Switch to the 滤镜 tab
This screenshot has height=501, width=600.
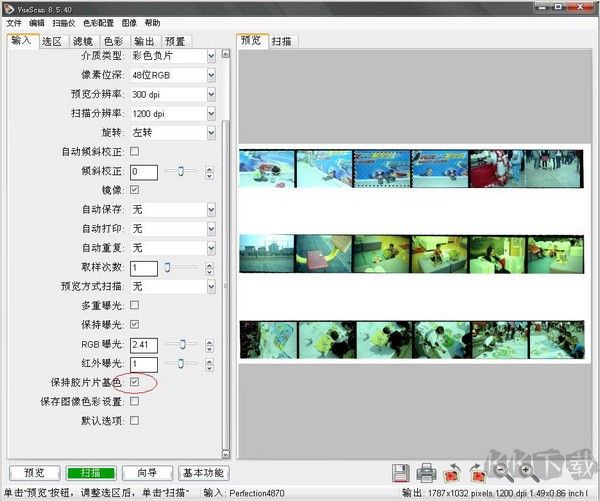coord(83,41)
